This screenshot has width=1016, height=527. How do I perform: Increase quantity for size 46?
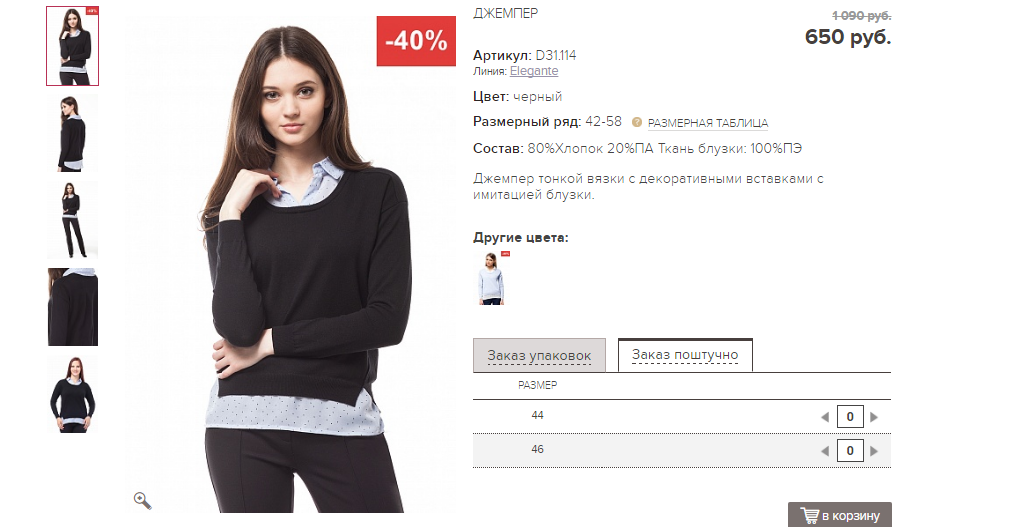point(874,451)
